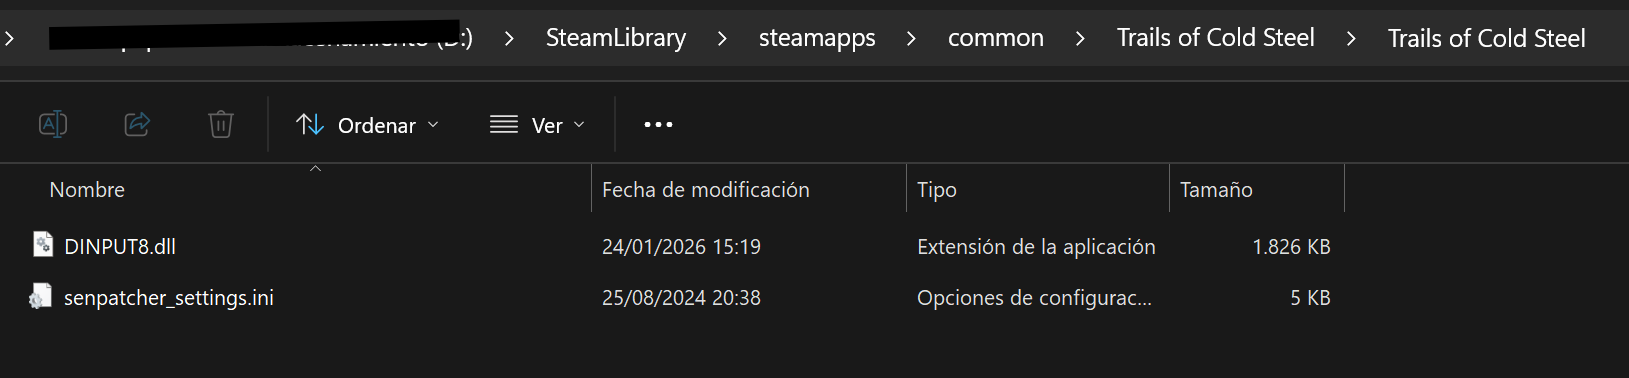This screenshot has width=1629, height=378.
Task: Click the Share icon in toolbar
Action: [137, 124]
